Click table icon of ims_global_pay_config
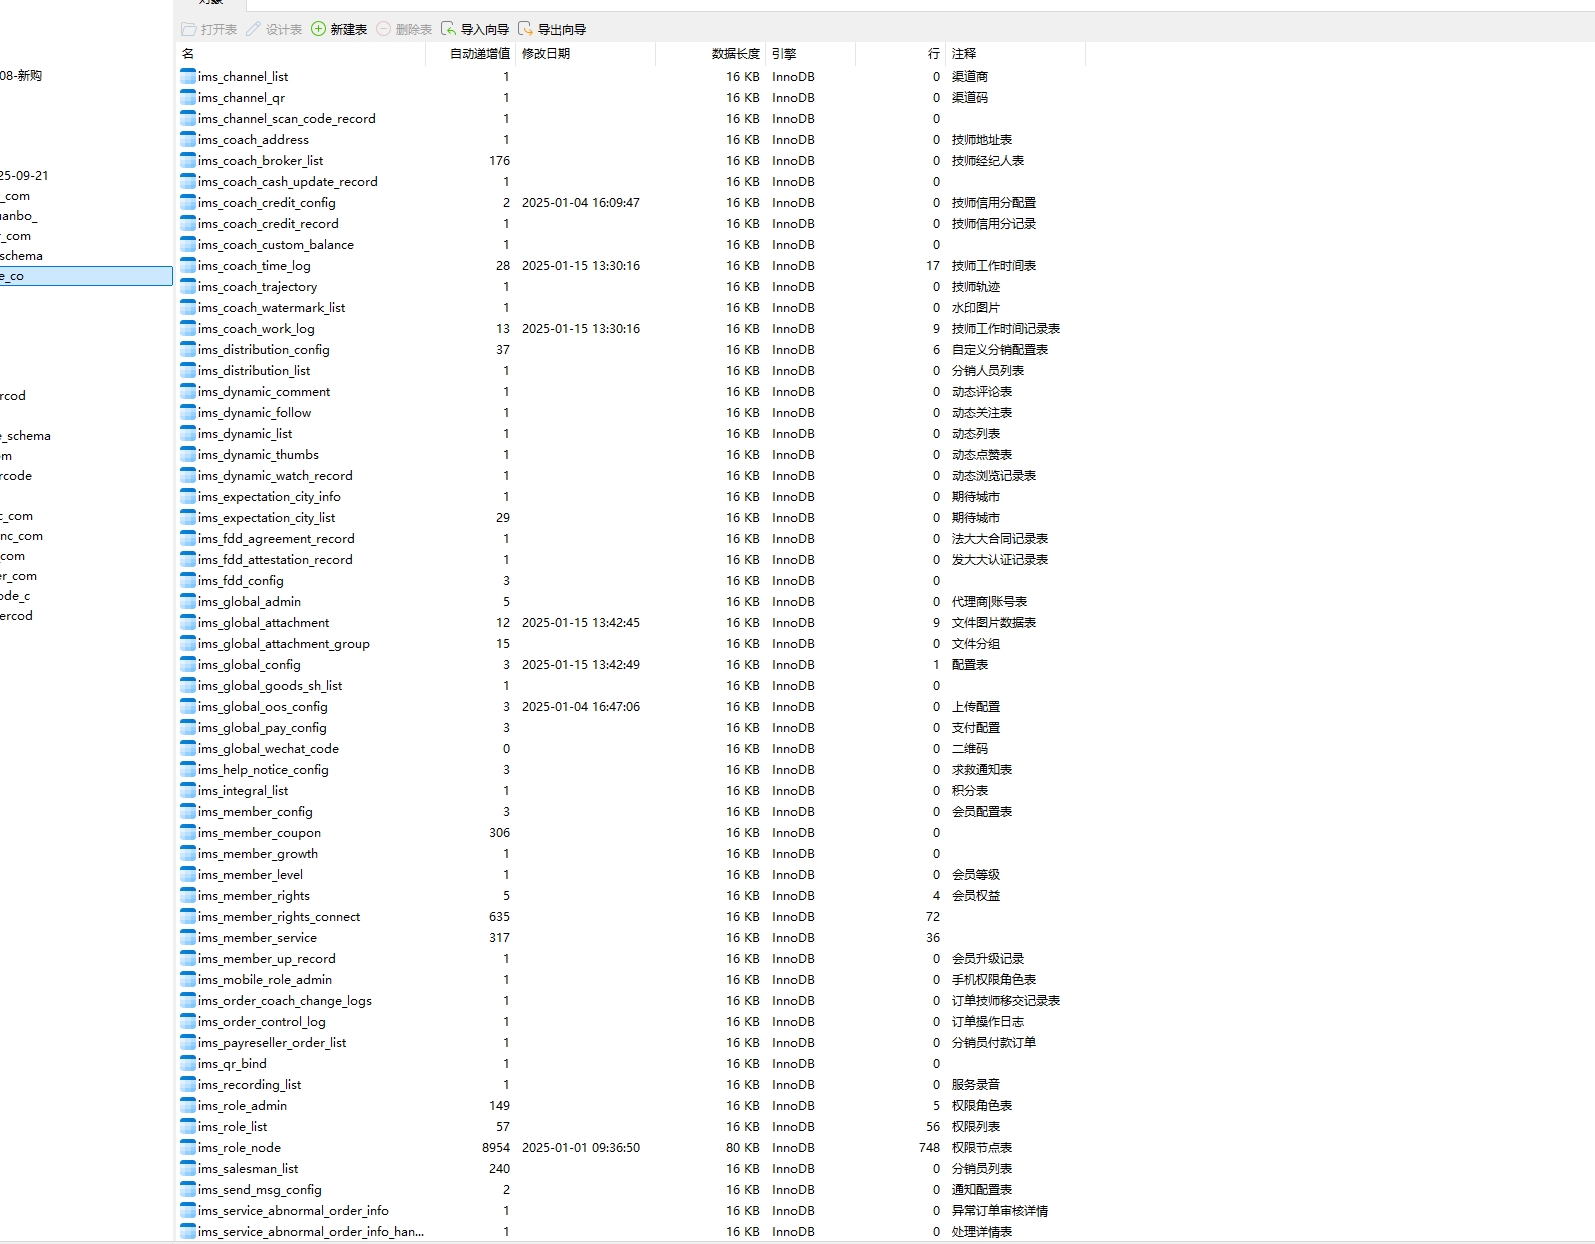1595x1244 pixels. click(x=188, y=727)
